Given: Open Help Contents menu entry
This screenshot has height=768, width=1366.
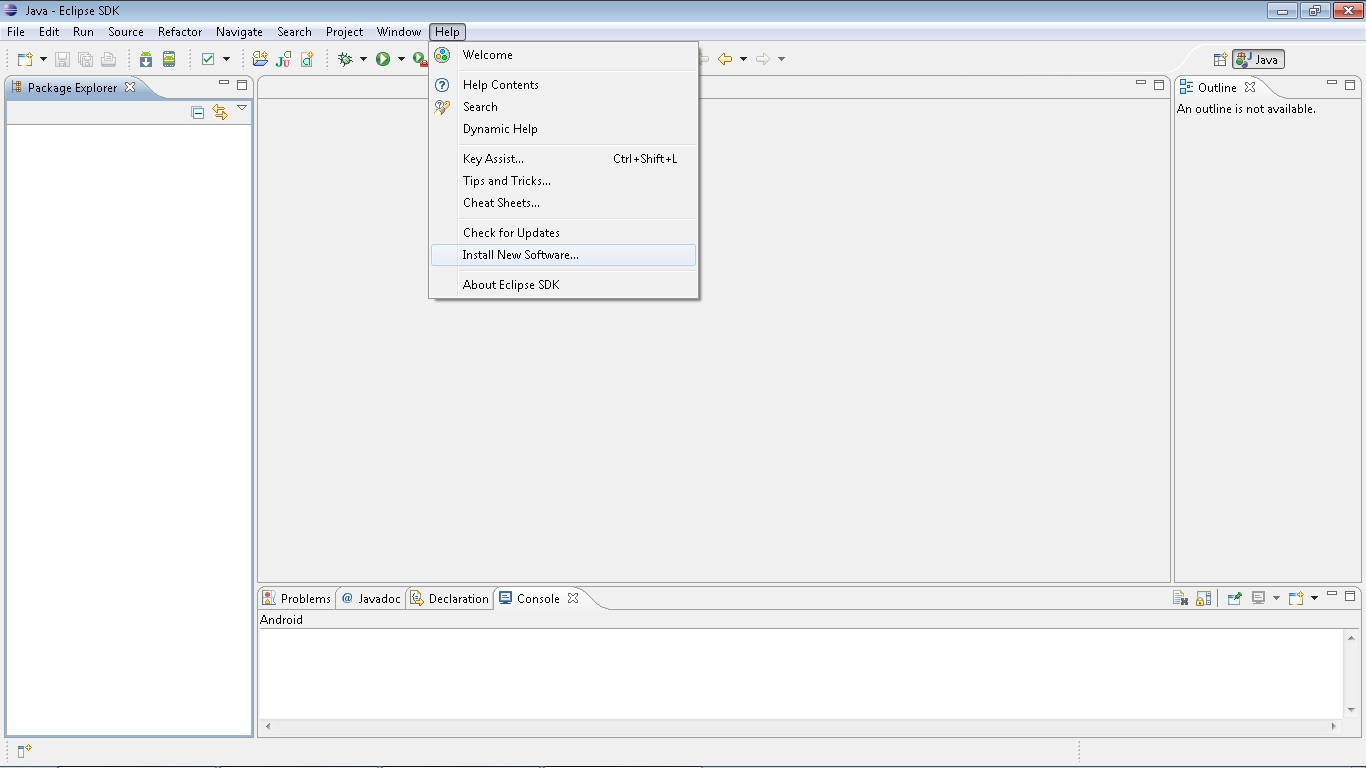Looking at the screenshot, I should tap(563, 85).
